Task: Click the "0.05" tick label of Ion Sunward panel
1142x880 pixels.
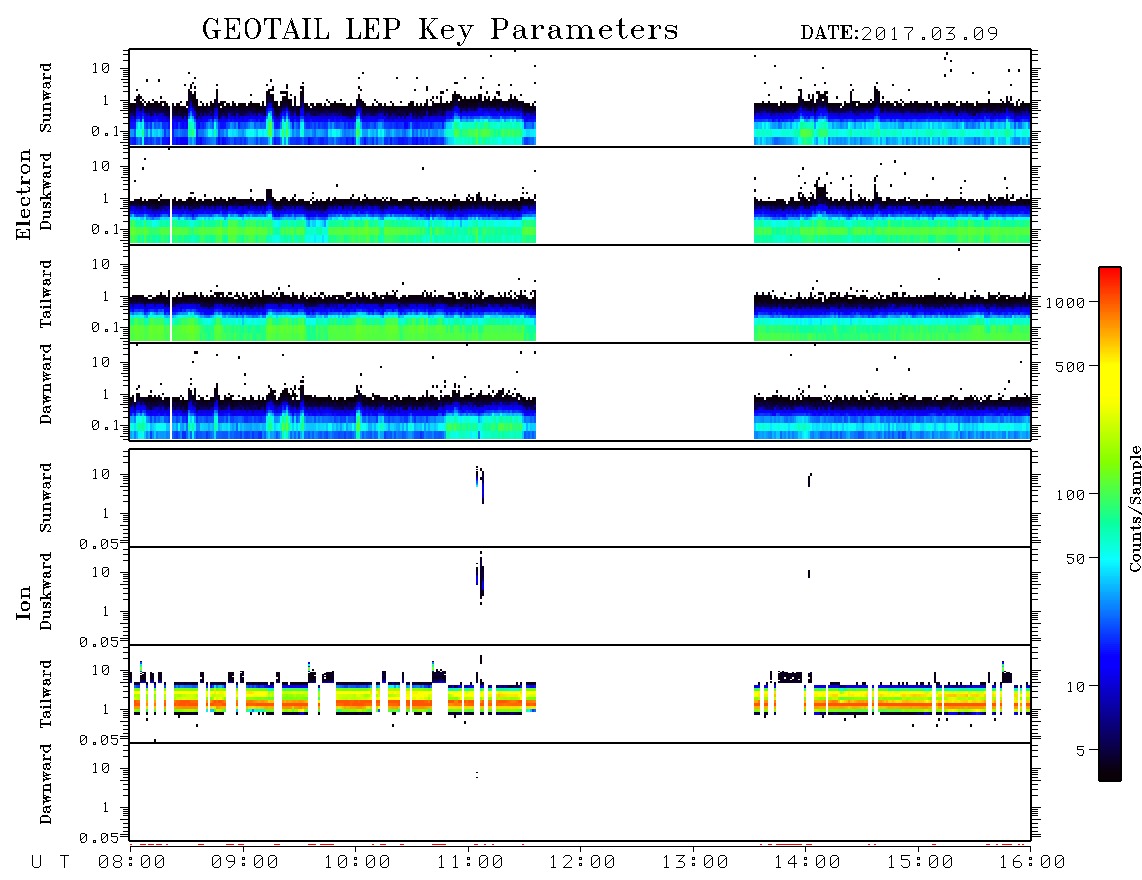Action: [x=99, y=543]
